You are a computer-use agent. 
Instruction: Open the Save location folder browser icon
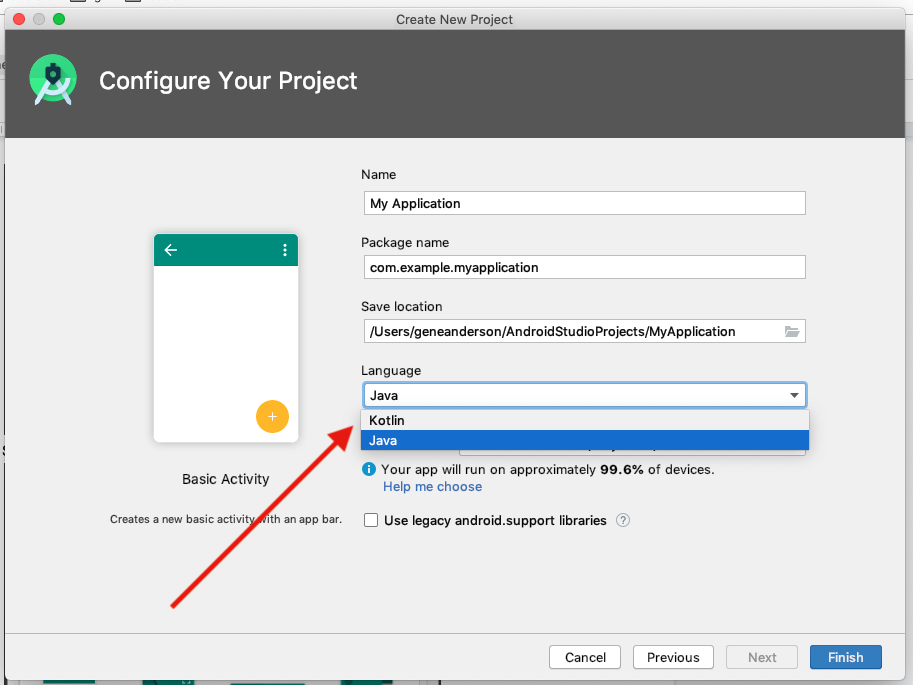(792, 332)
